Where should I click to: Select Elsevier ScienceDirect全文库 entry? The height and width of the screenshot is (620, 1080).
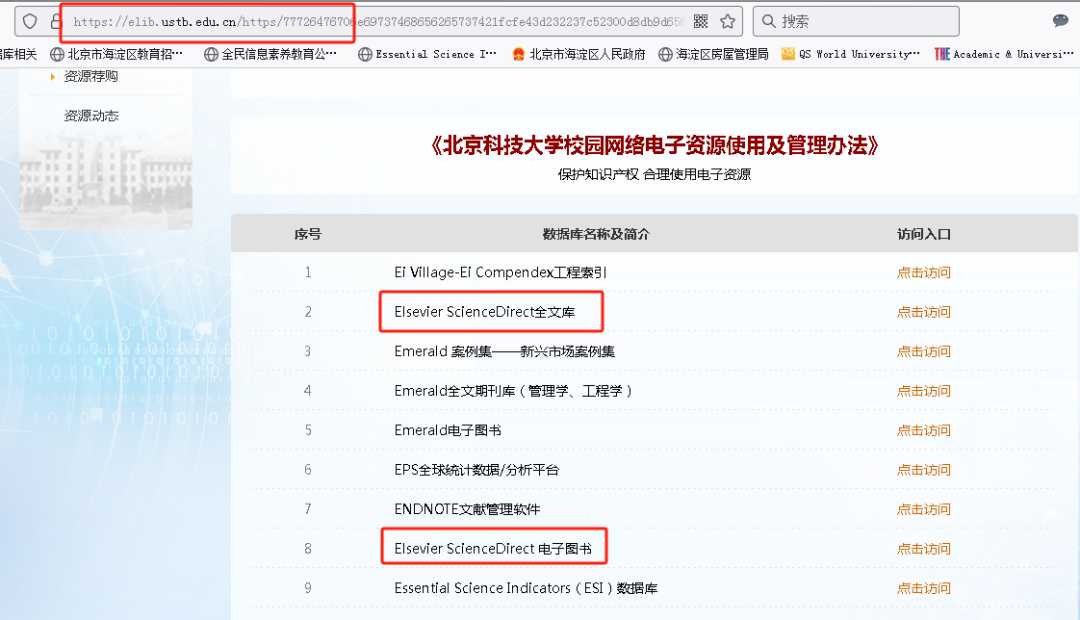pos(484,312)
